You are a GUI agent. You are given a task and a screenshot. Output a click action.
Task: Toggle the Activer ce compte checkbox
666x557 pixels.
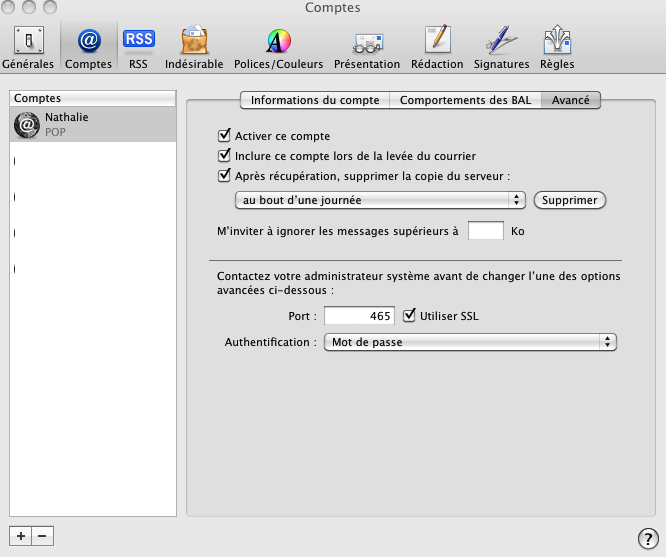[224, 136]
